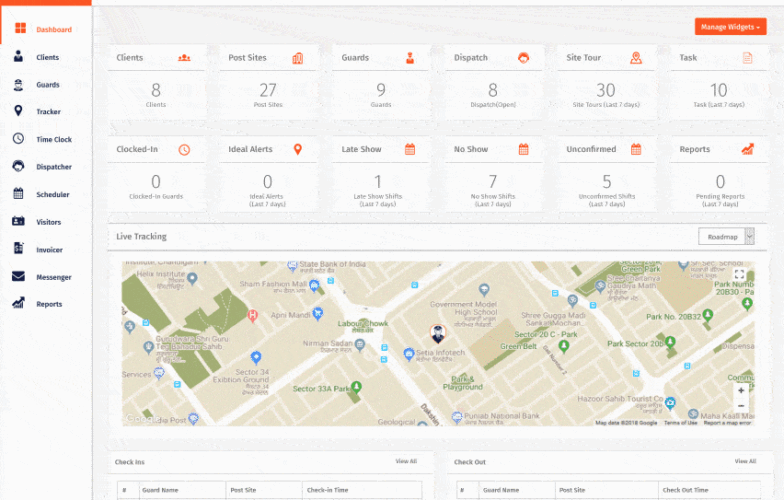Go to Dashboard menu item
This screenshot has height=500, width=784.
point(54,30)
